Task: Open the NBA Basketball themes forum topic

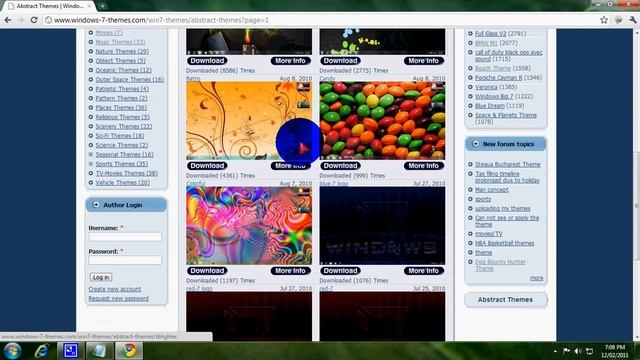Action: [x=504, y=243]
